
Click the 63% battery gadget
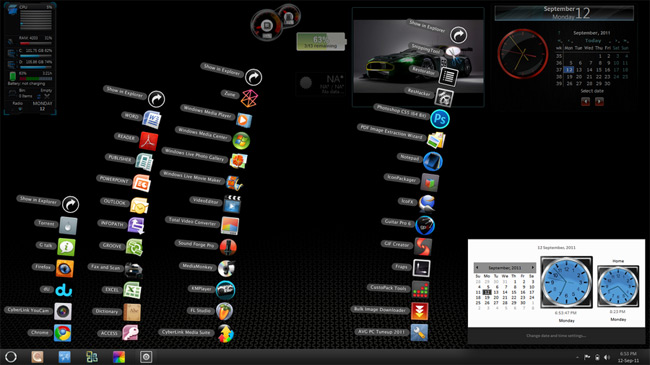click(x=321, y=41)
